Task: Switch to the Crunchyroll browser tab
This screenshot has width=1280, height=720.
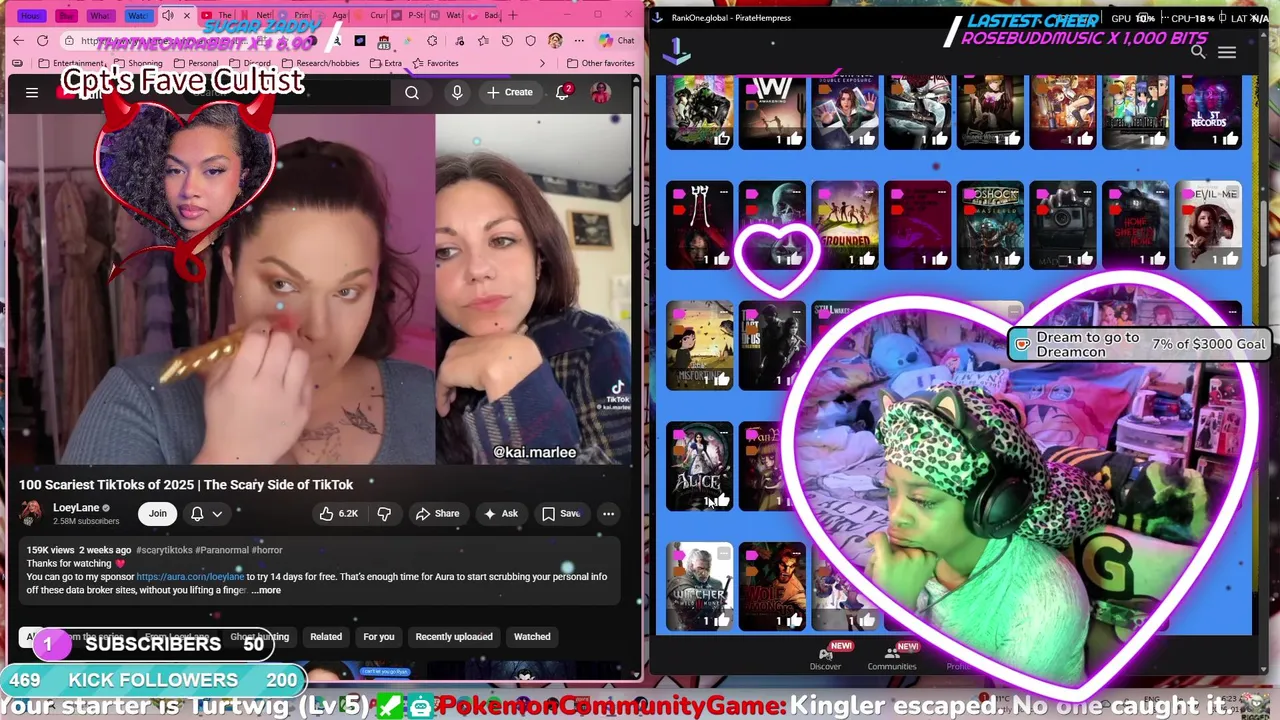Action: coord(369,15)
